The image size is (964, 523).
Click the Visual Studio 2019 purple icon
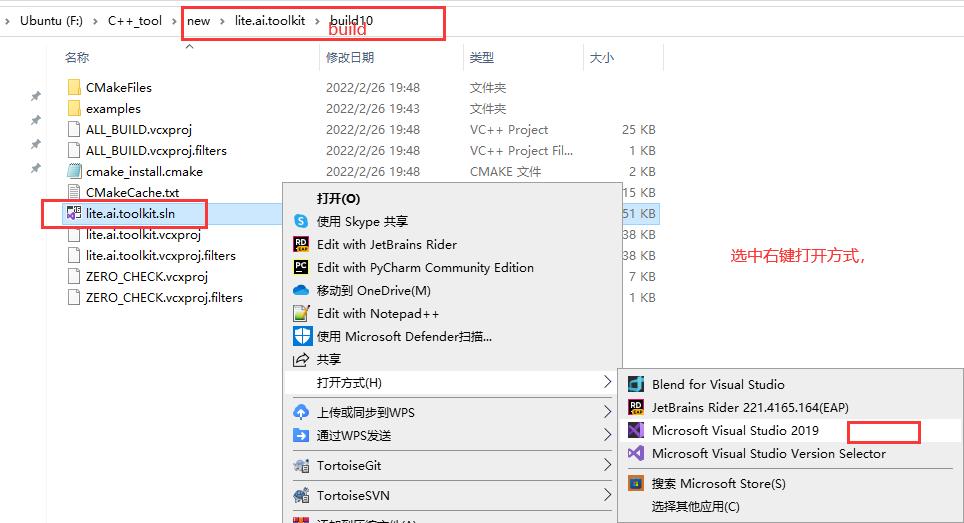tap(636, 430)
